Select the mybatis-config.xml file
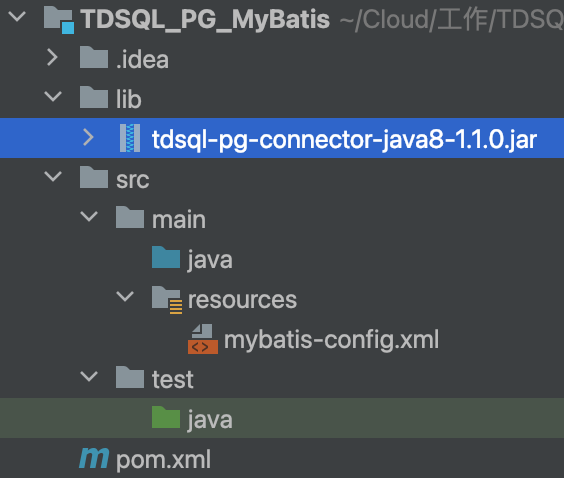The image size is (564, 478). (331, 340)
